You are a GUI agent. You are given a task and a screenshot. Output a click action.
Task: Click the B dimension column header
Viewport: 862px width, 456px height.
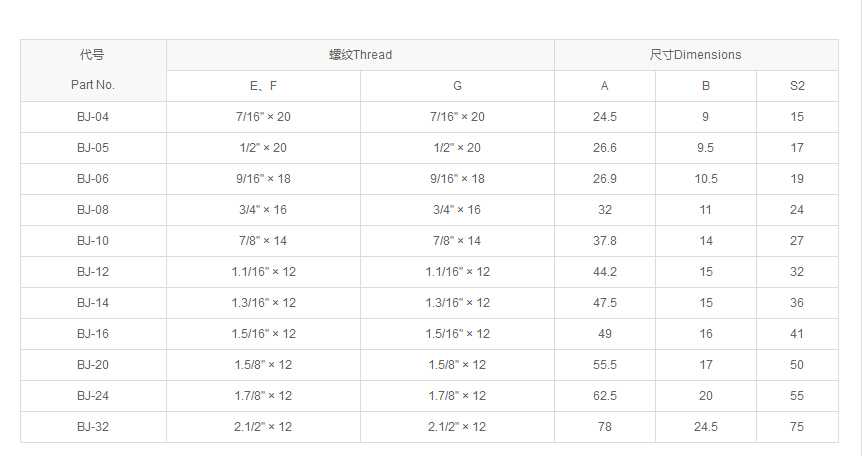(706, 86)
